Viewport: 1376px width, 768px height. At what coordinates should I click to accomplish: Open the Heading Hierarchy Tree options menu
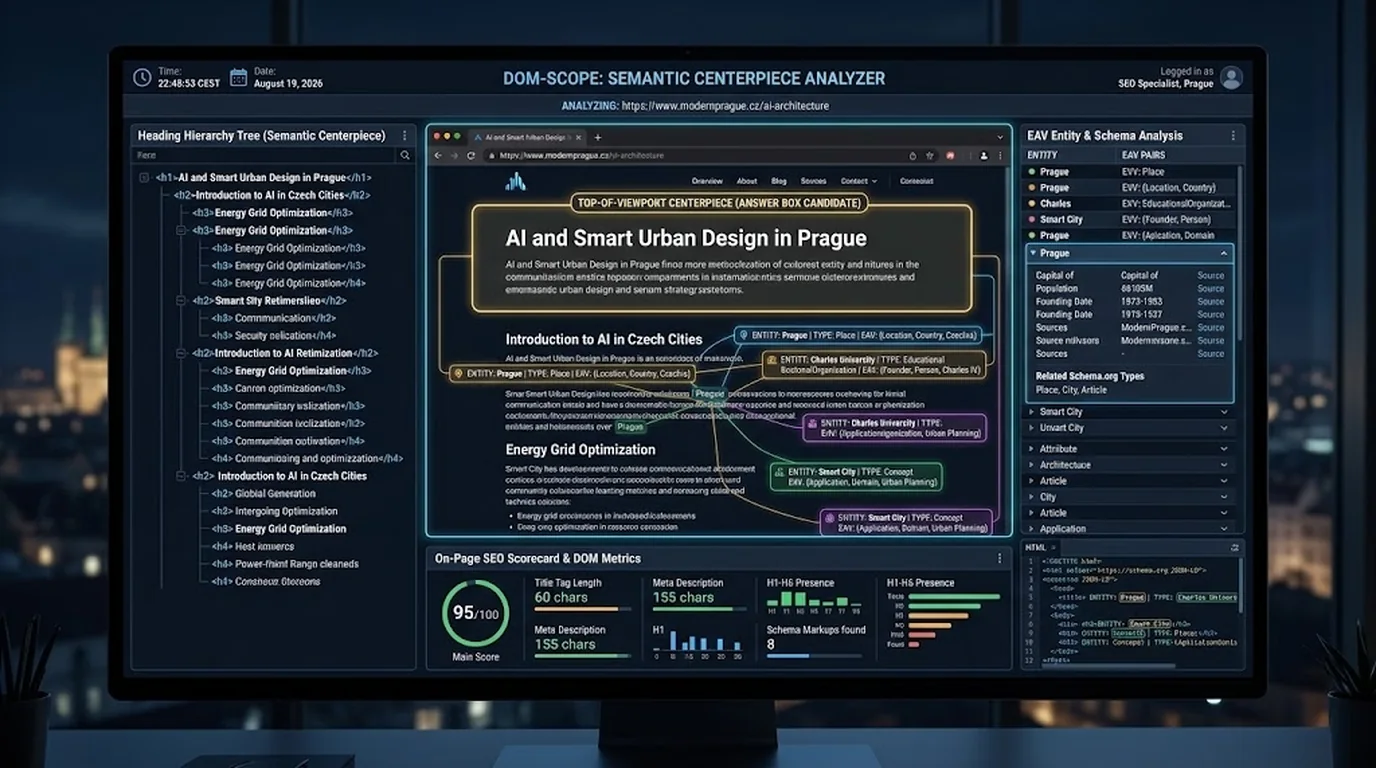(x=404, y=136)
